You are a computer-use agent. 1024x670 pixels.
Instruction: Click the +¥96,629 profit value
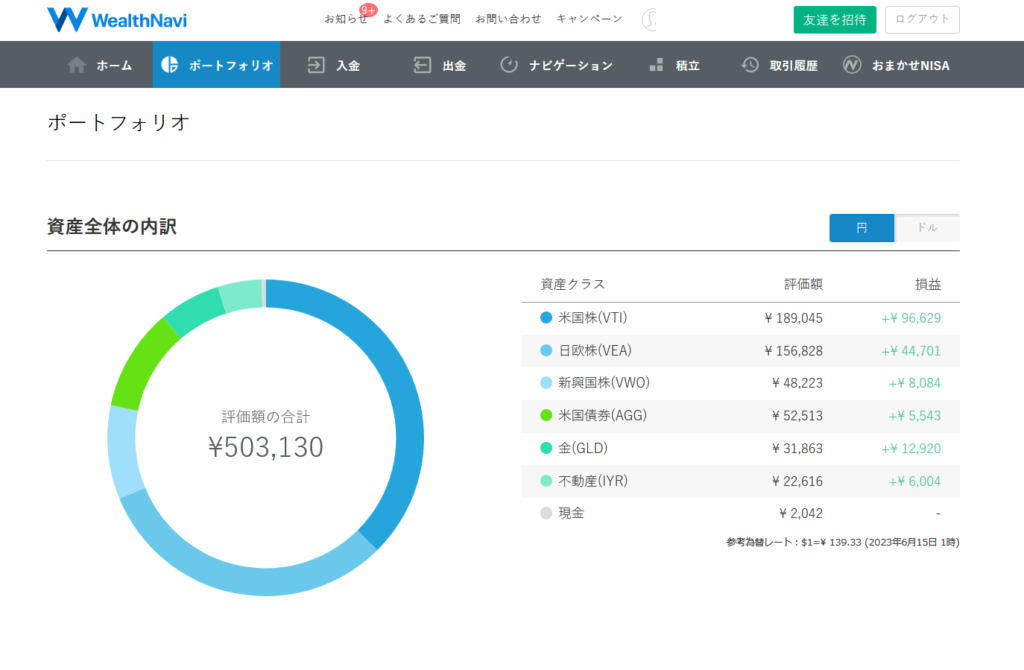coord(911,318)
